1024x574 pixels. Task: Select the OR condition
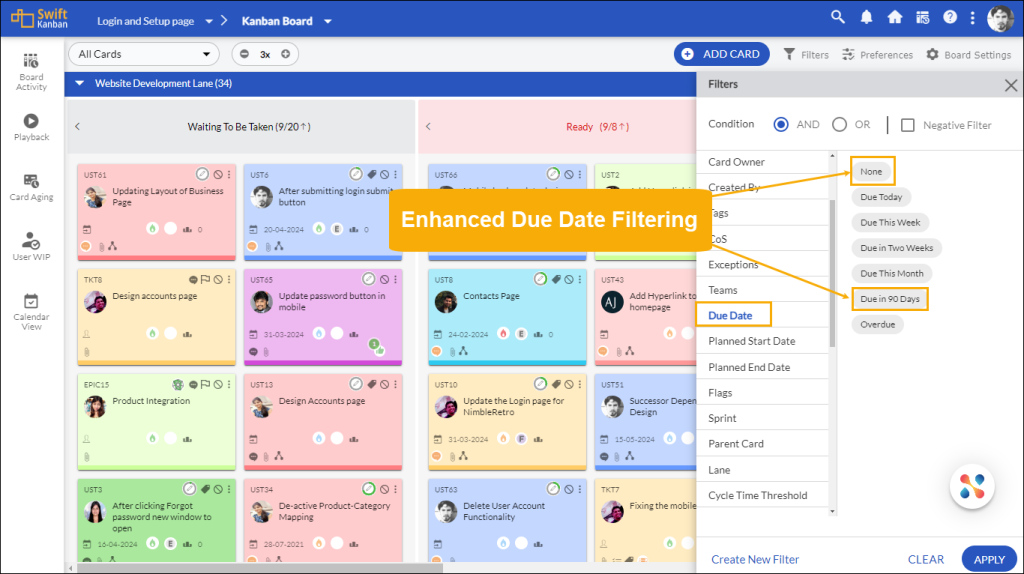coord(839,124)
